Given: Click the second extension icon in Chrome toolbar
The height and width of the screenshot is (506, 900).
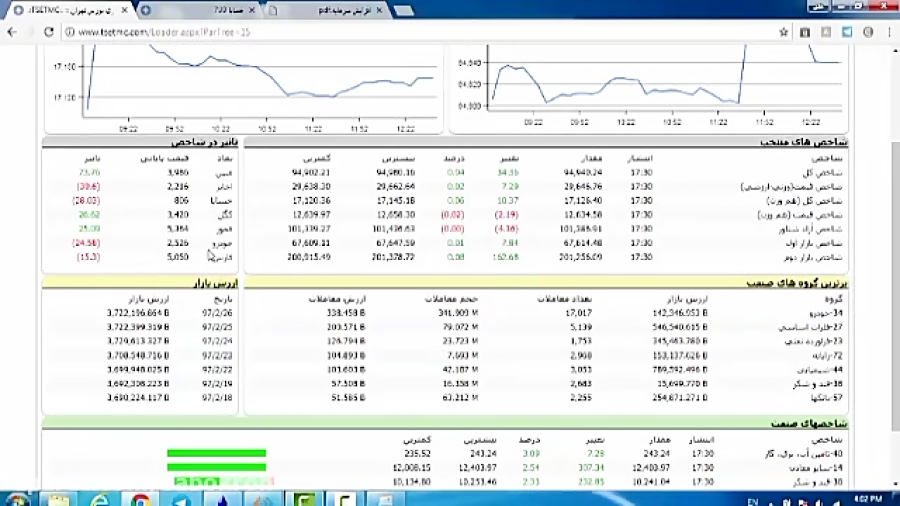Looking at the screenshot, I should click(826, 32).
